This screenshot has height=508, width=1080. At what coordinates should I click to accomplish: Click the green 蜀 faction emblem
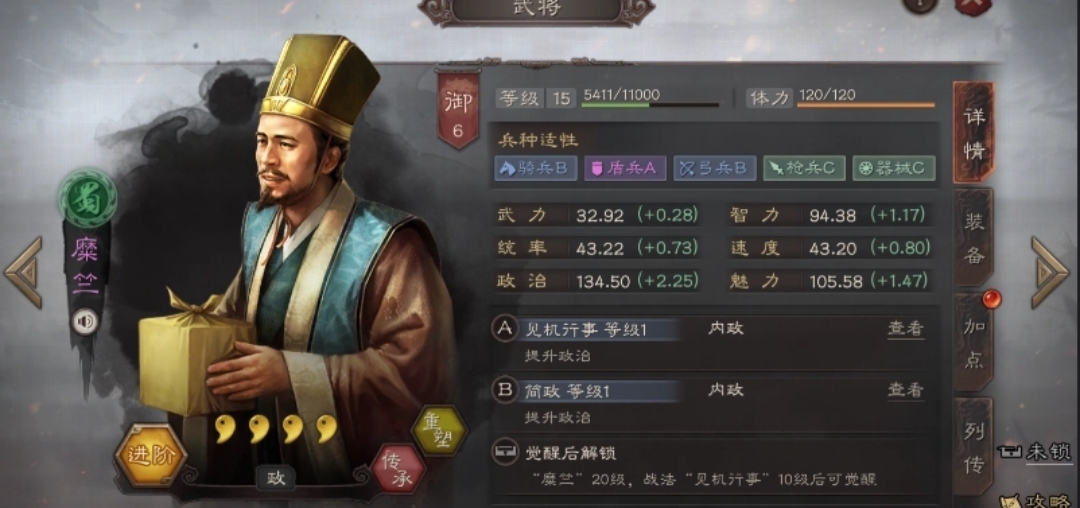87,198
